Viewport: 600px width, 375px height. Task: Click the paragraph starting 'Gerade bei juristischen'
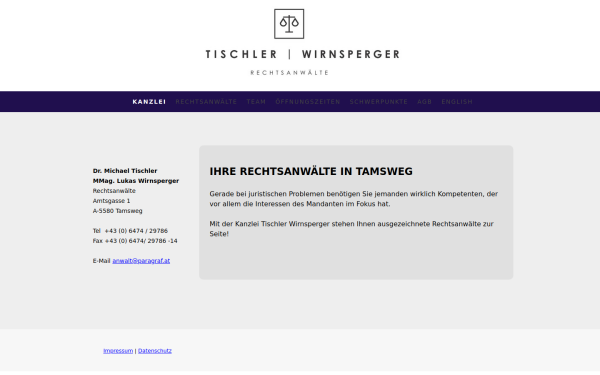(x=354, y=199)
